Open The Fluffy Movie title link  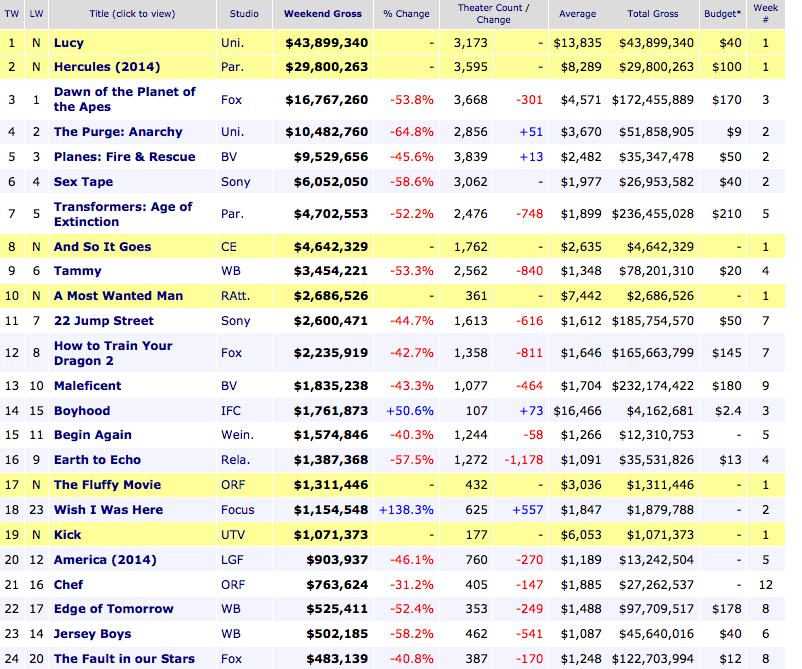[x=107, y=485]
